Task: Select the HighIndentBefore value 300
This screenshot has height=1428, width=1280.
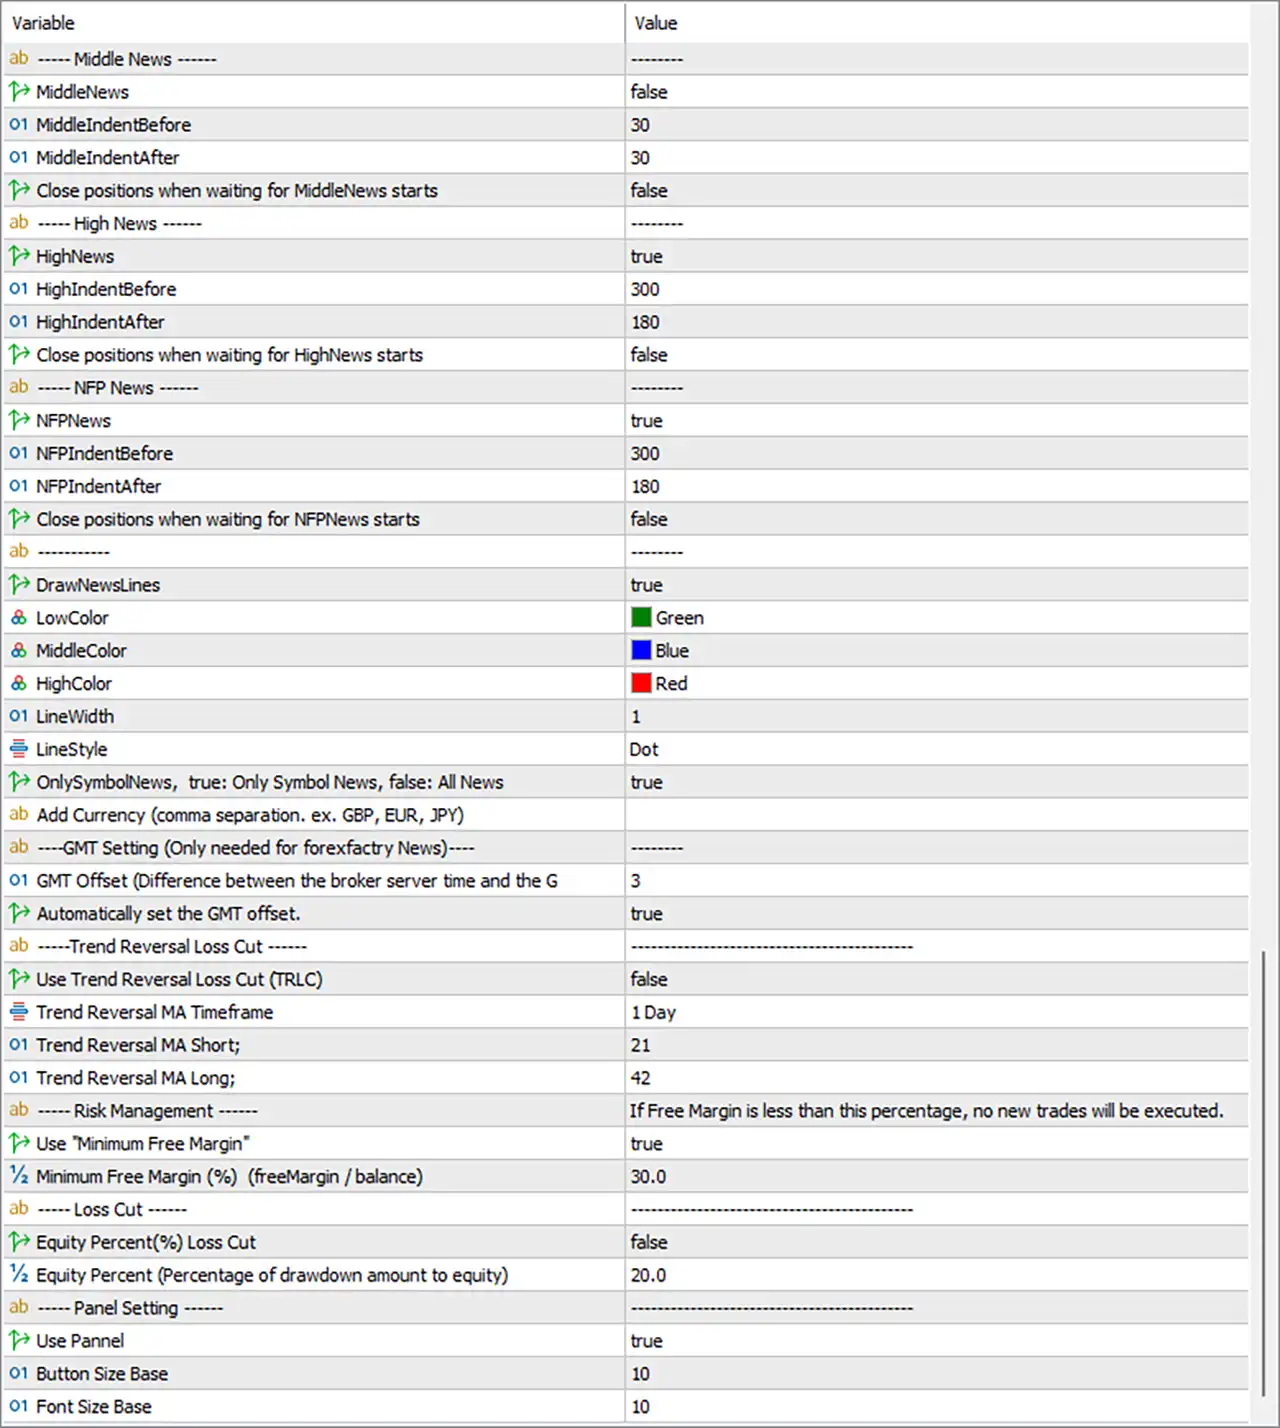Action: click(645, 289)
